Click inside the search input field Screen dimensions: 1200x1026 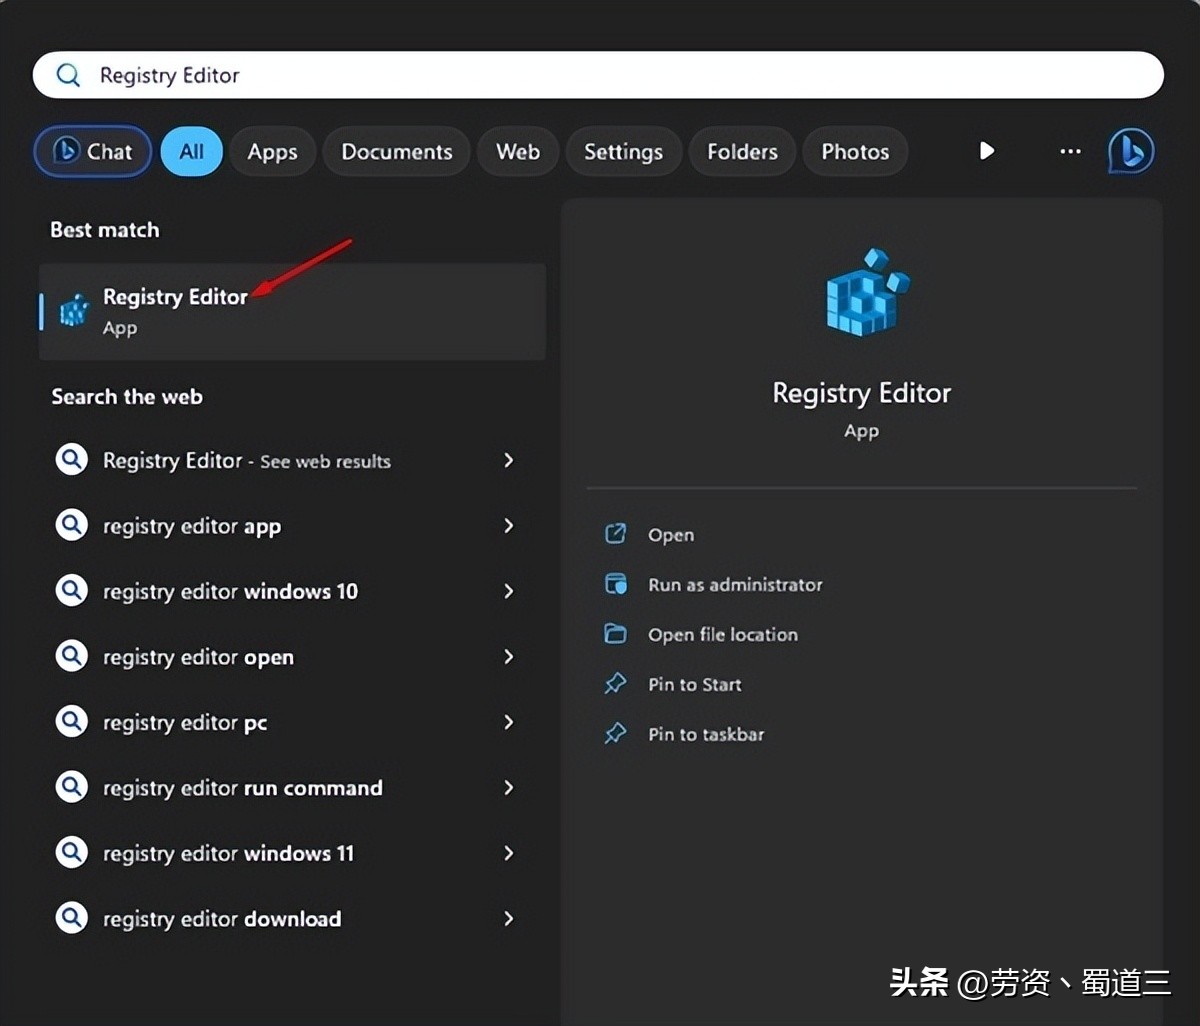[x=400, y=74]
